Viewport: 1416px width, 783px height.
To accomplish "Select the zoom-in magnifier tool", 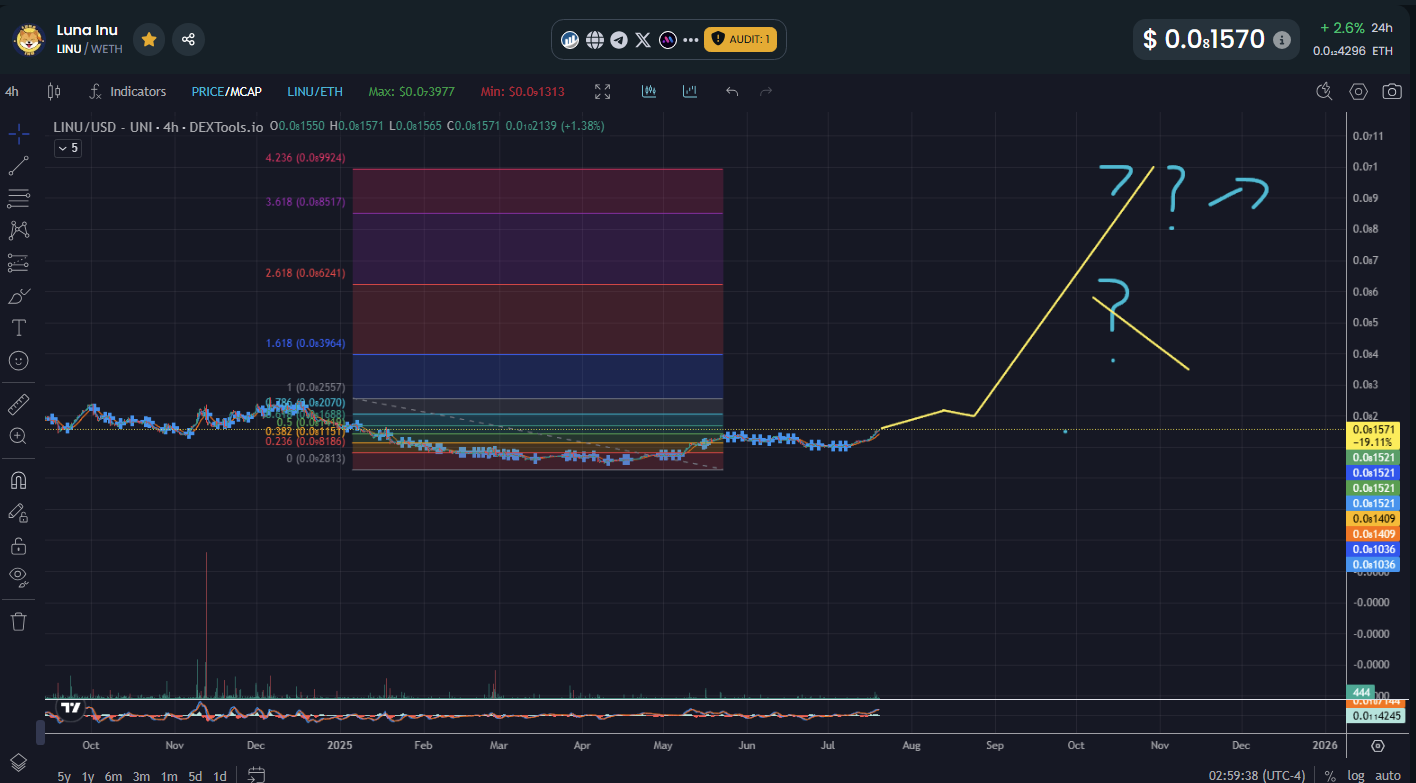I will coord(18,436).
